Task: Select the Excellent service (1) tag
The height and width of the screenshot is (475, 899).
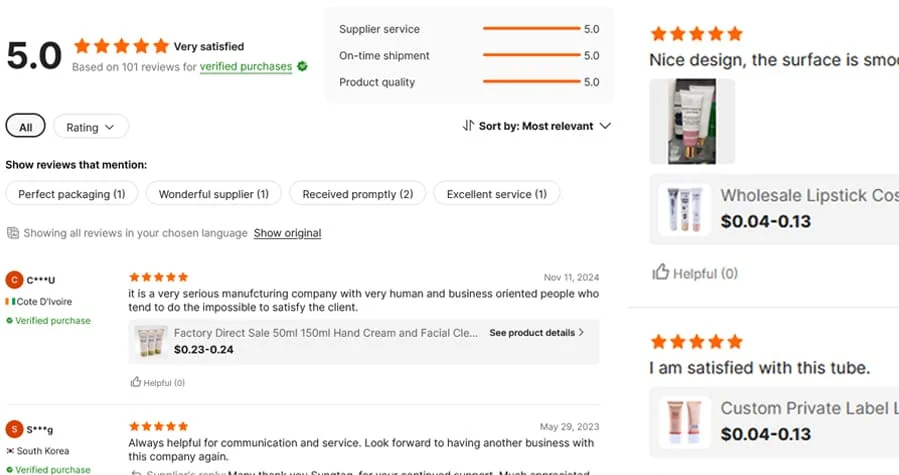Action: click(x=496, y=194)
